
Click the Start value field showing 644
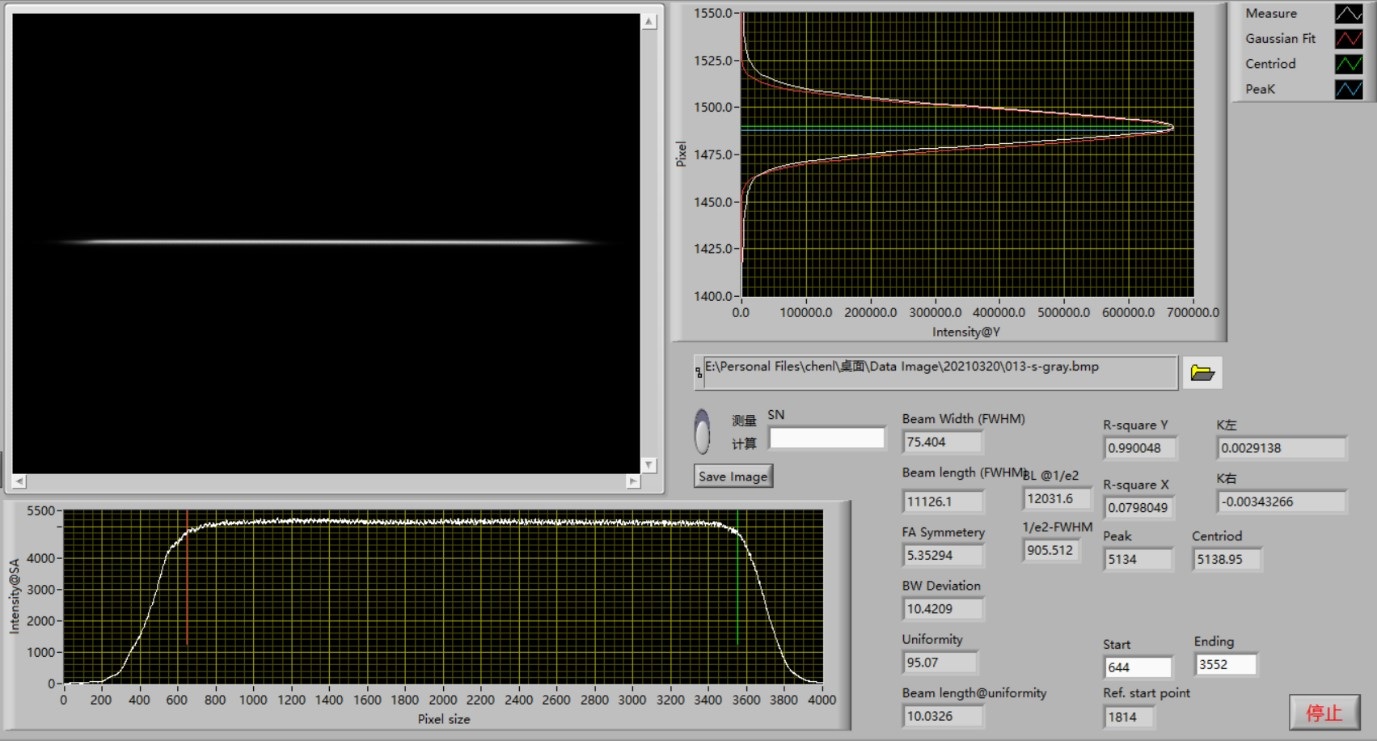click(1137, 667)
